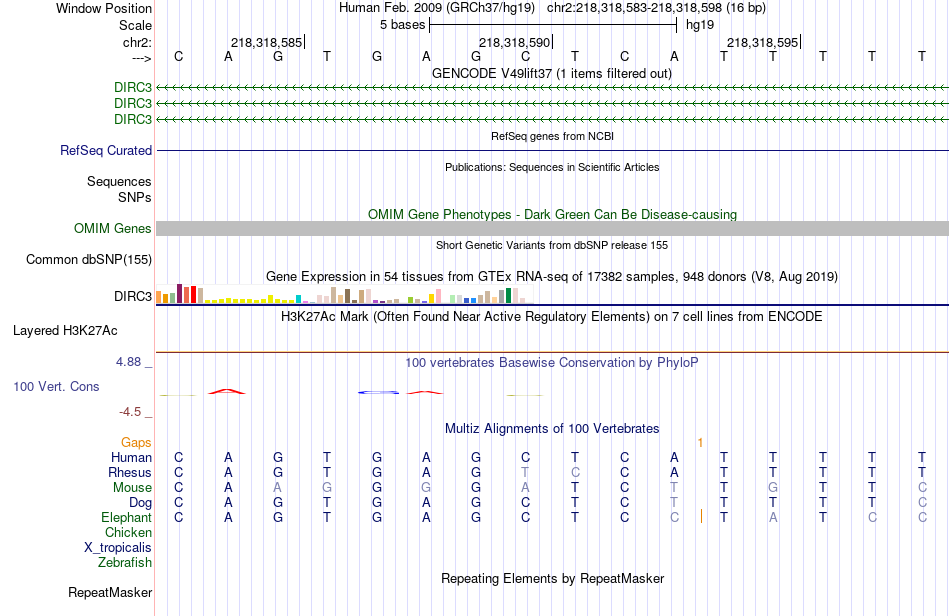Screen dimensions: 950x616
Task: Click the blue negative PhyloP conservation mark
Action: pyautogui.click(x=379, y=392)
